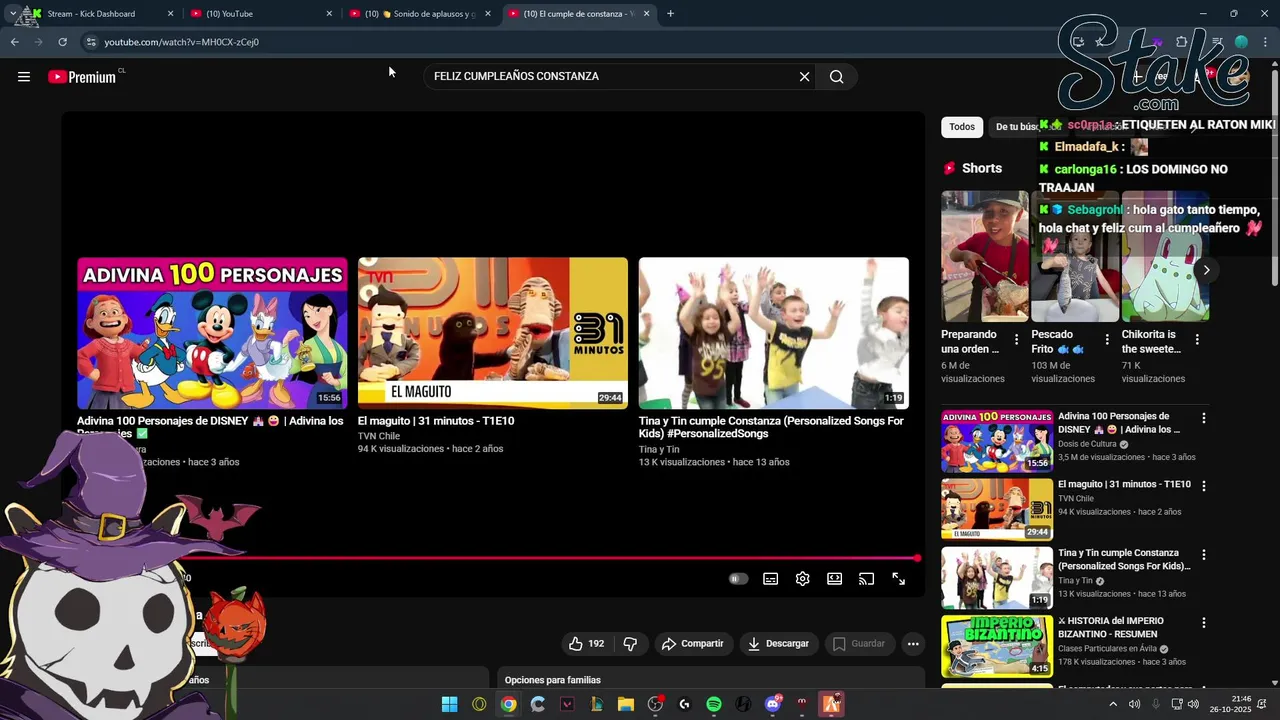Open options for El maguito sidebar video
Viewport: 1280px width, 720px height.
point(1204,486)
